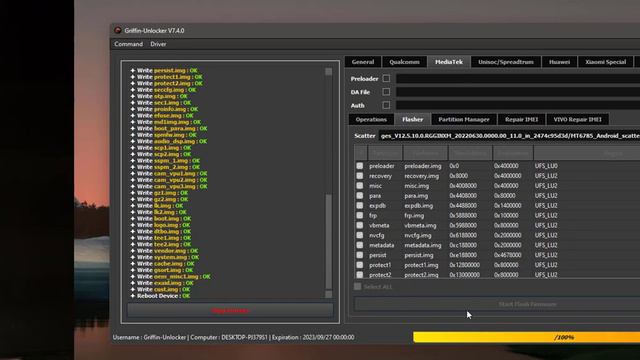Toggle the expdb partition checkbox
The image size is (640, 360).
click(x=360, y=205)
